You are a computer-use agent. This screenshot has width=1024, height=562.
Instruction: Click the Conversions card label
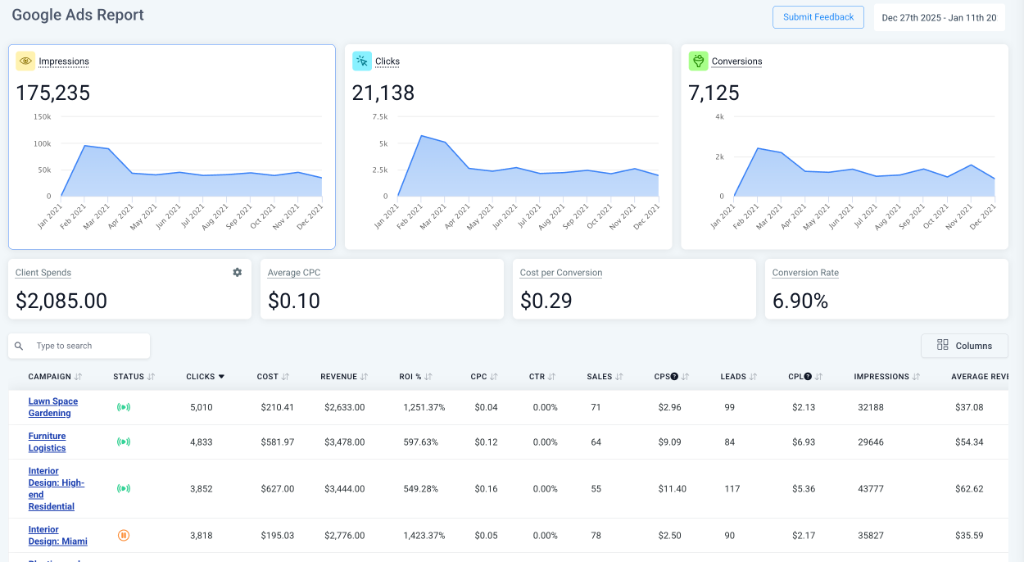pyautogui.click(x=737, y=61)
